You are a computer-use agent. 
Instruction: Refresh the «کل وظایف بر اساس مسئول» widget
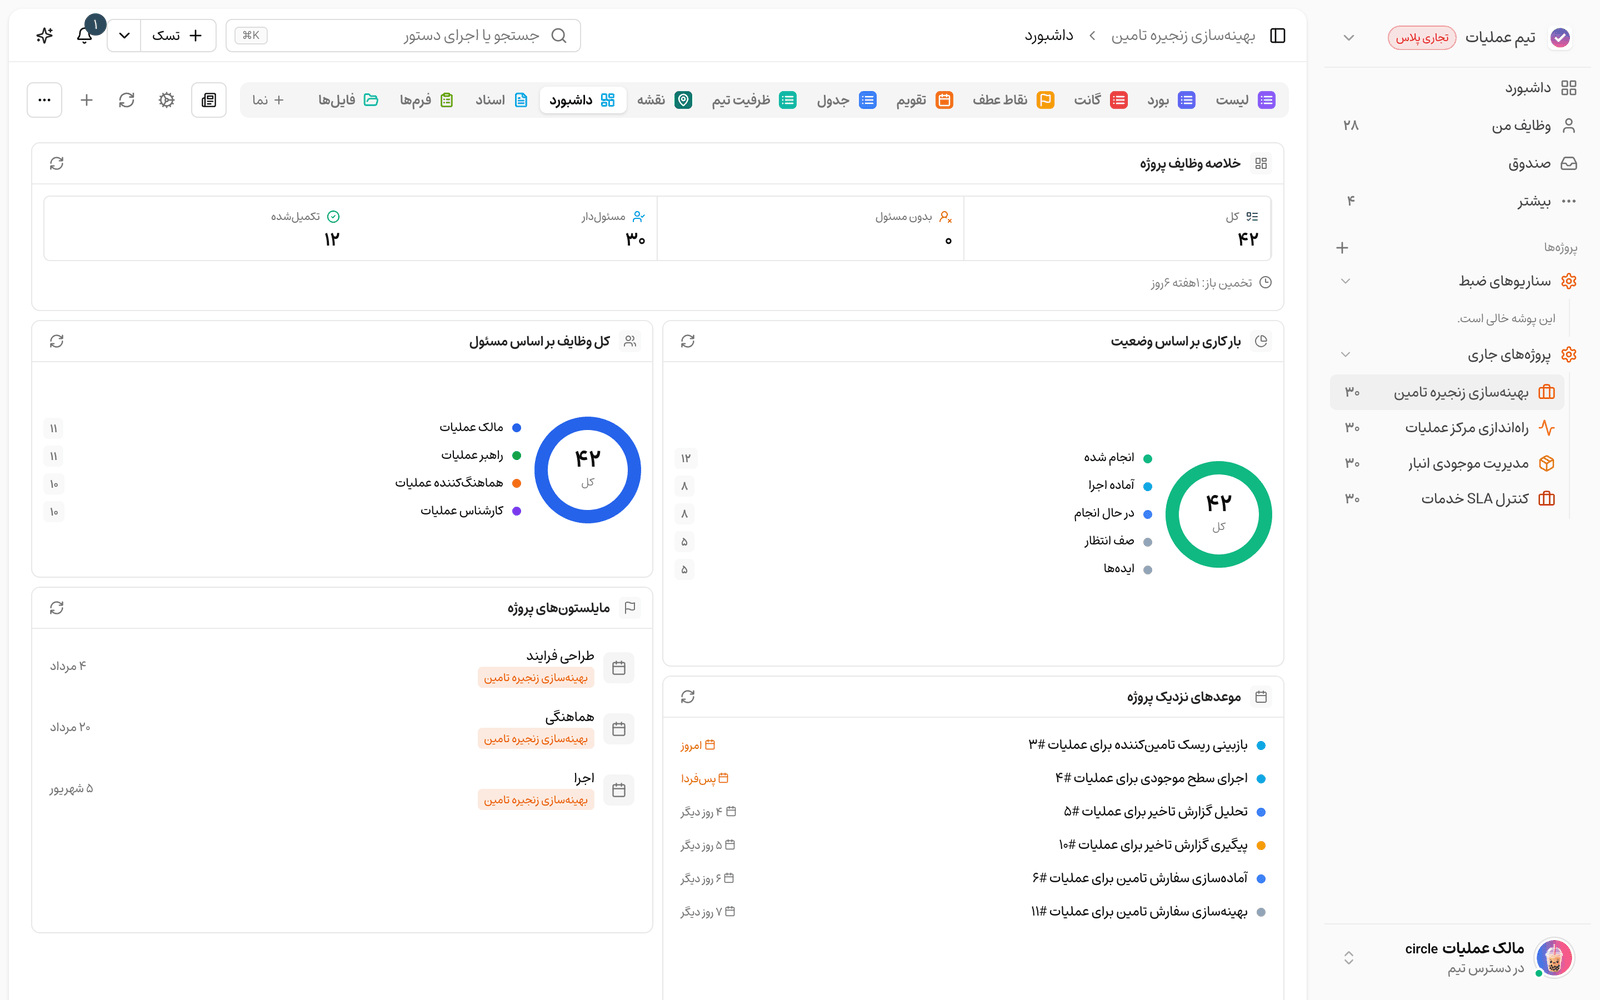pyautogui.click(x=57, y=341)
